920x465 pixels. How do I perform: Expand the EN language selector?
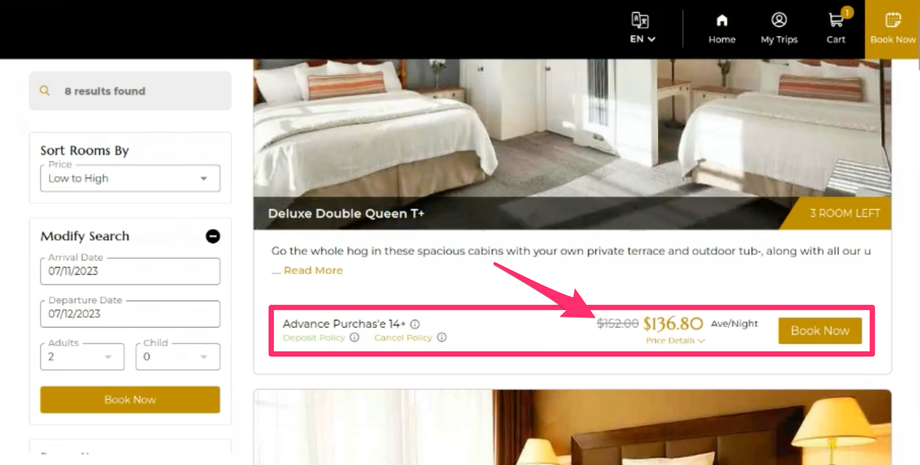[642, 39]
